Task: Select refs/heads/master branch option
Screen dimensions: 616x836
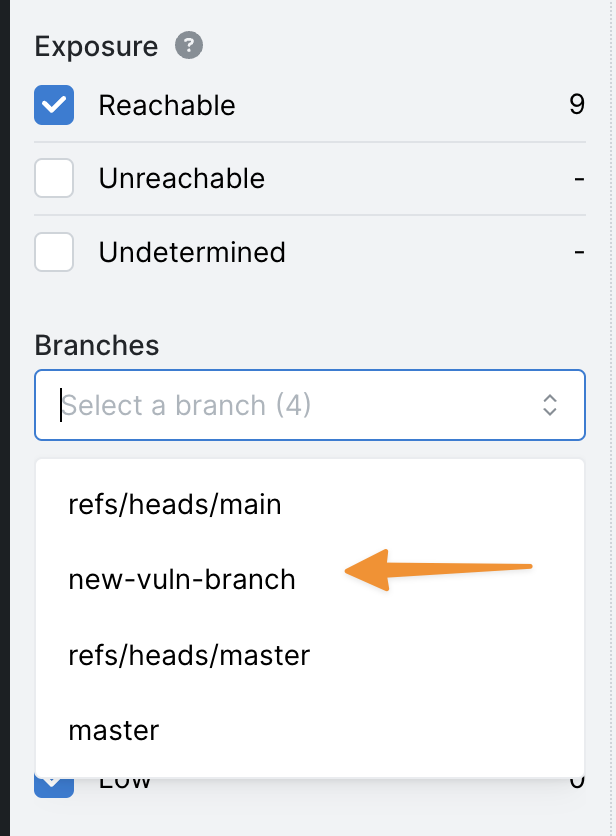Action: click(189, 655)
